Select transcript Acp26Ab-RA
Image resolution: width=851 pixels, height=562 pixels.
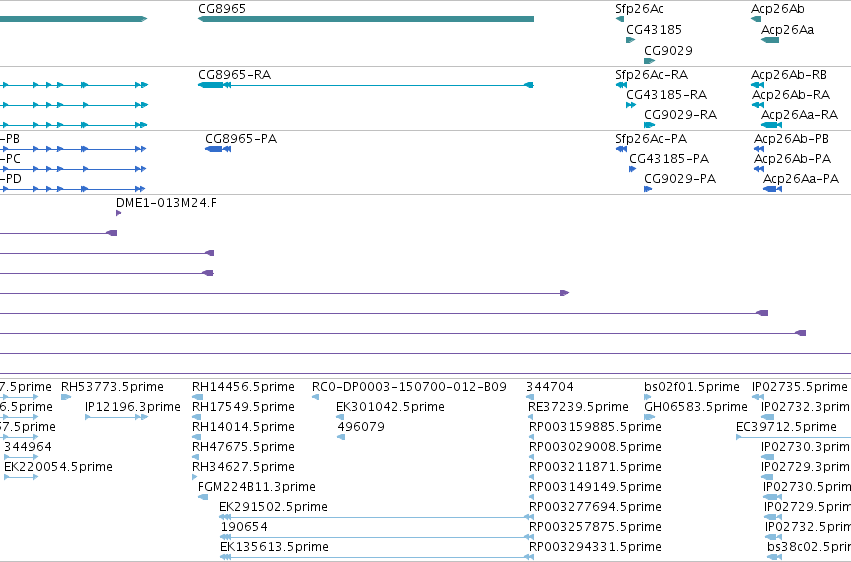point(758,105)
